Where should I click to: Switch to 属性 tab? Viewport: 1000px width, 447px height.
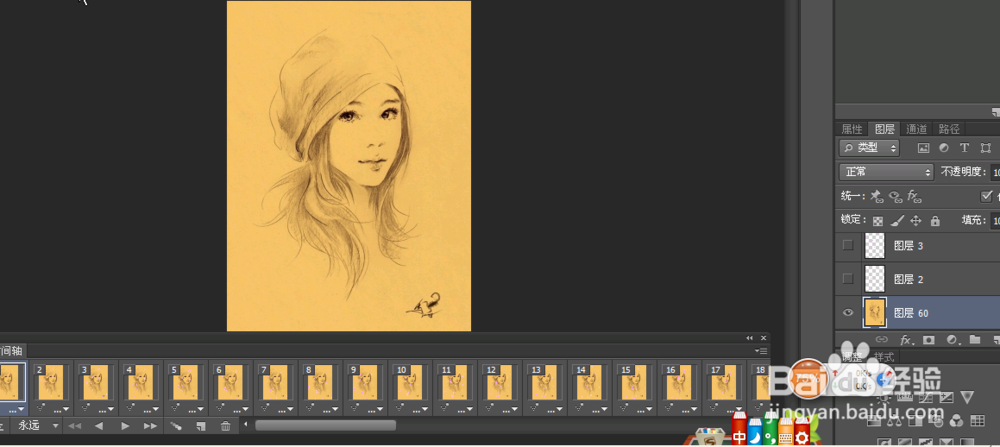[x=852, y=129]
